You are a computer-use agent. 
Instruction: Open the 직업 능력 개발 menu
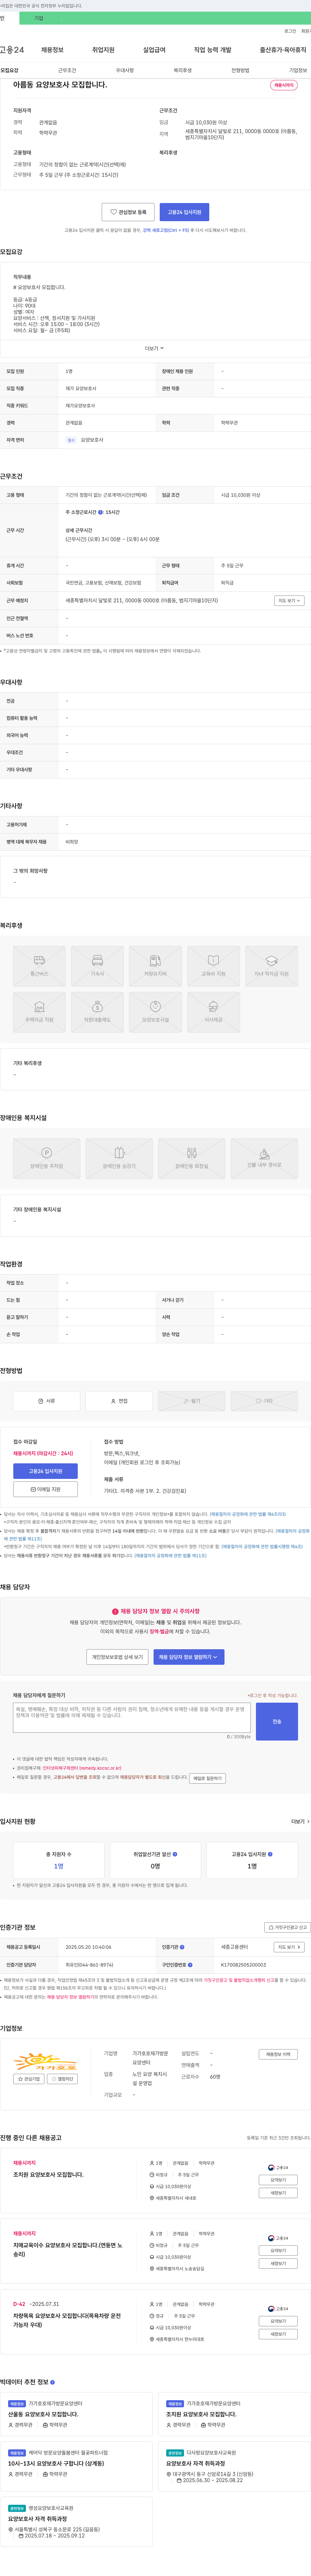click(212, 50)
